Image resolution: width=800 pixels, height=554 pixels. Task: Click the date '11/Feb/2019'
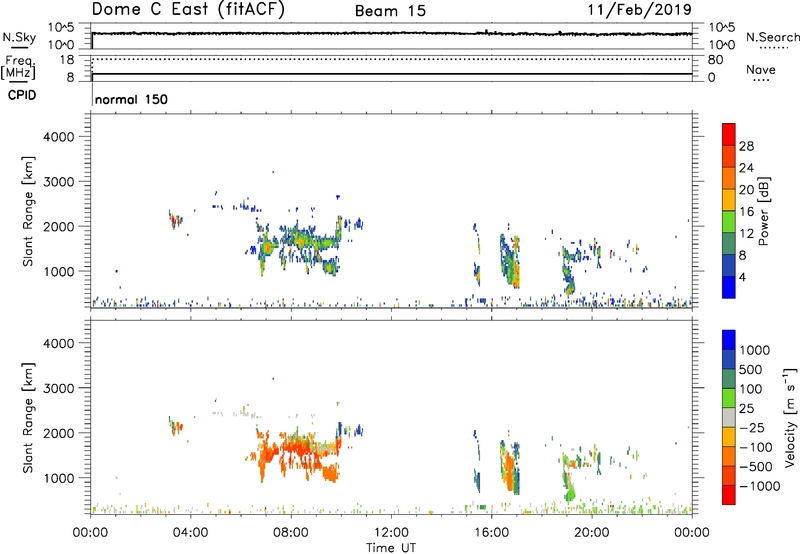(x=640, y=10)
